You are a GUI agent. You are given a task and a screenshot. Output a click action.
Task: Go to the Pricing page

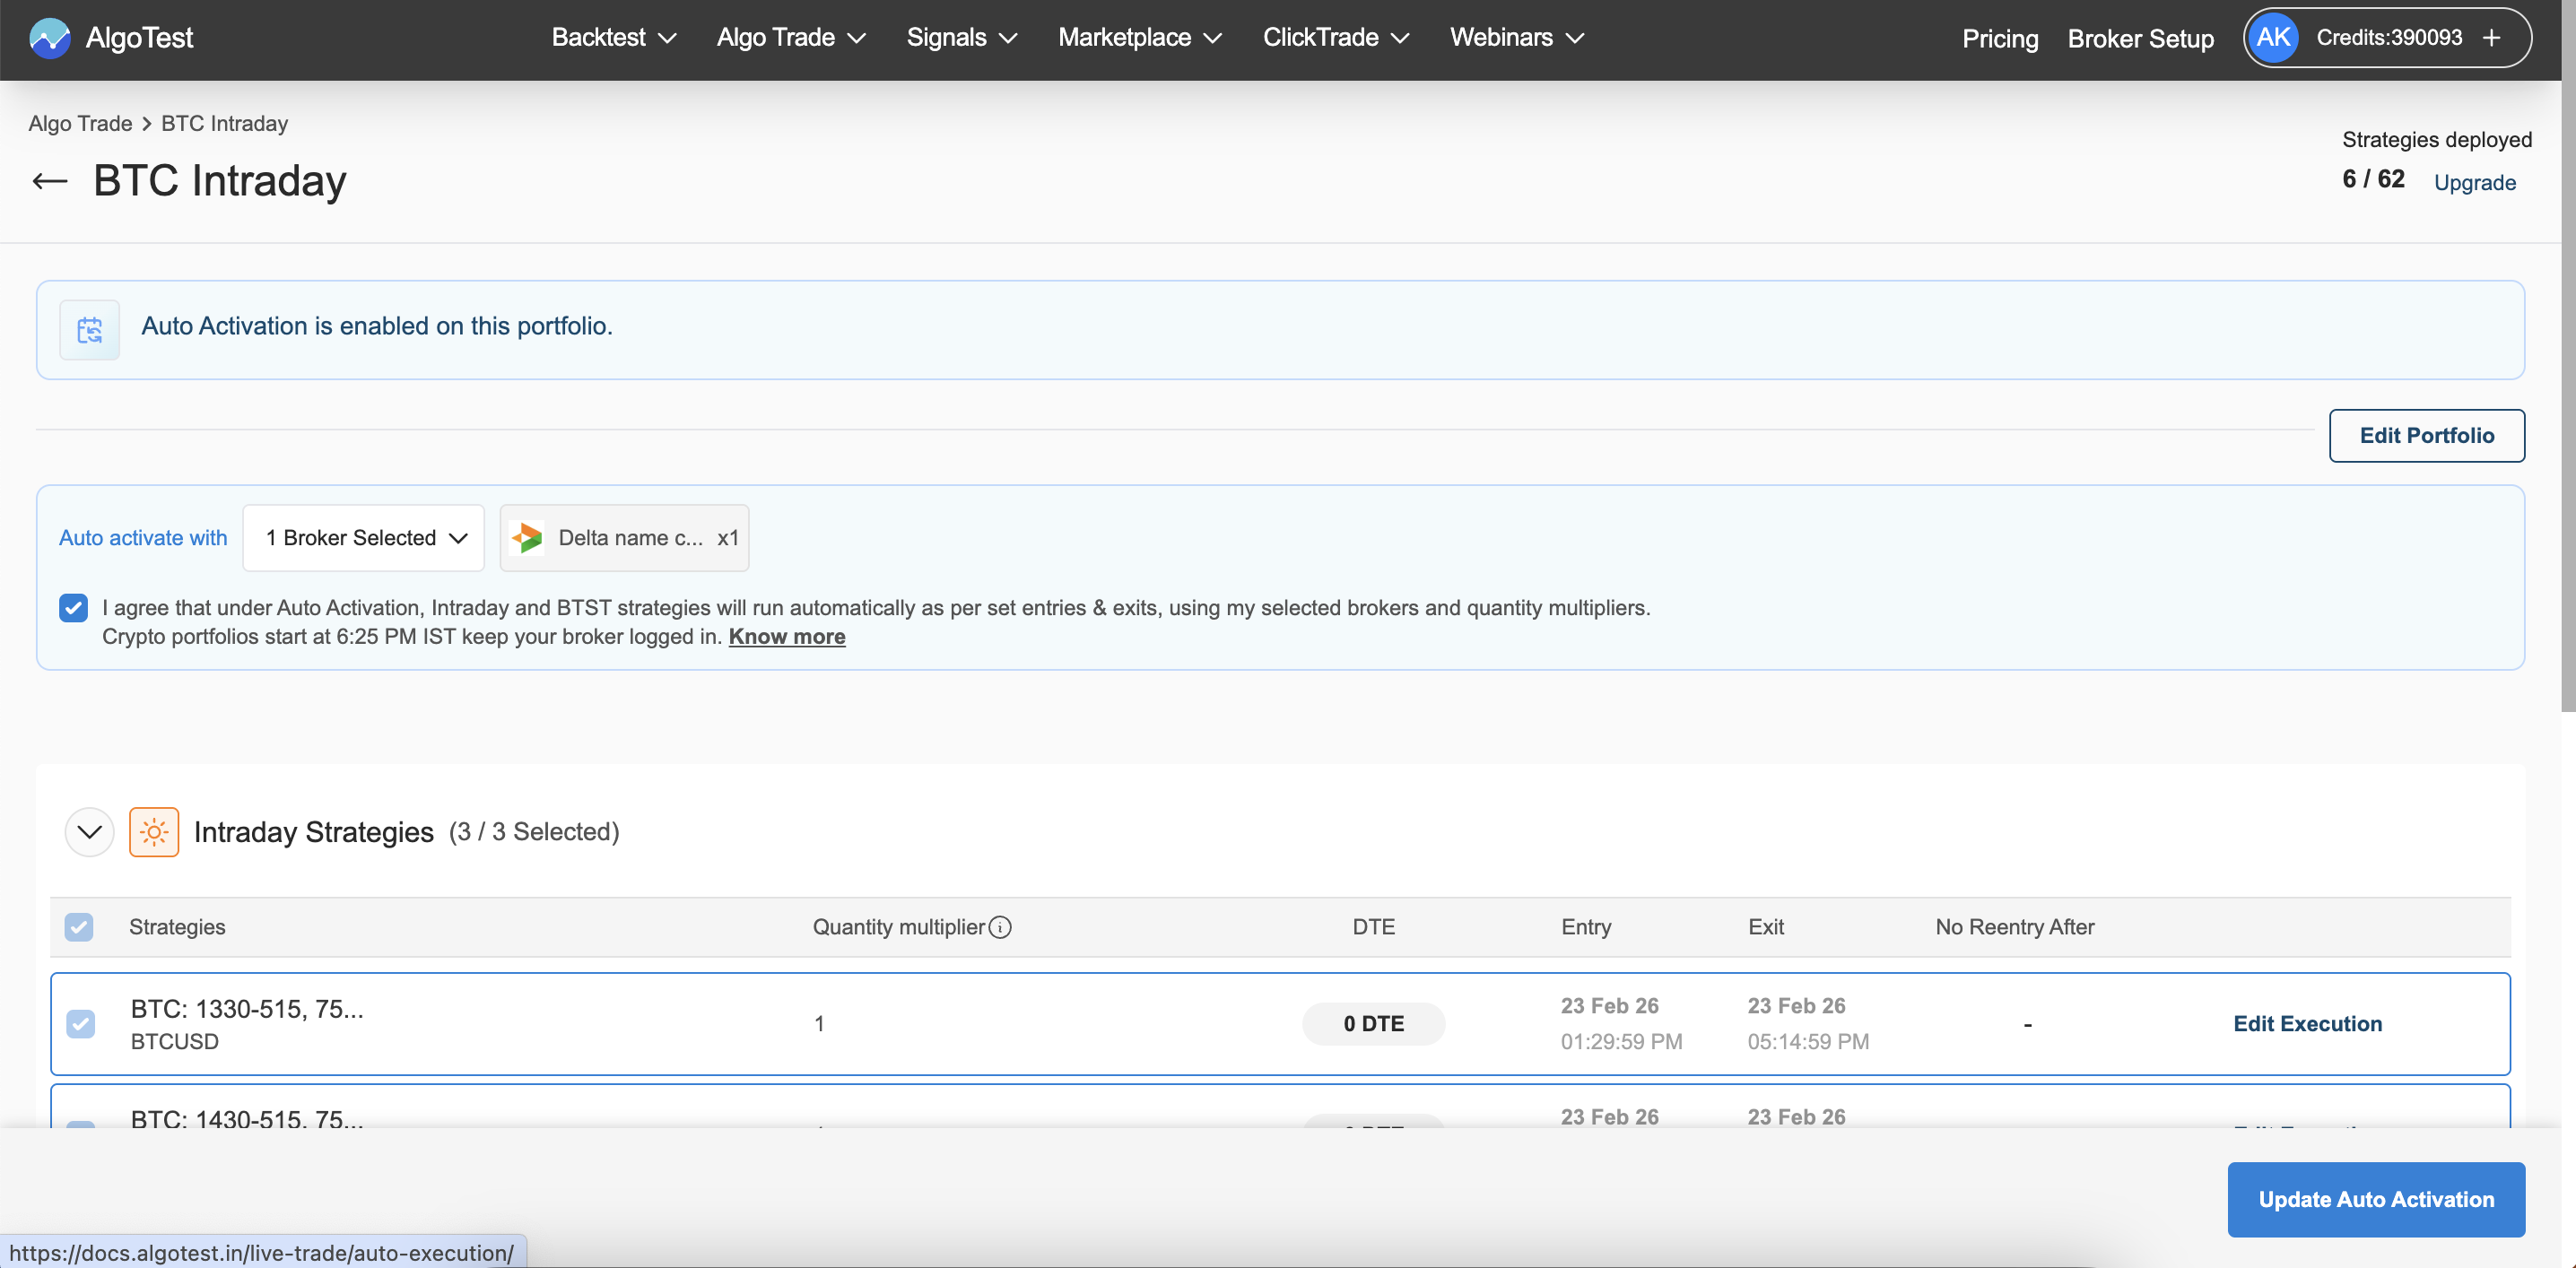(1999, 39)
